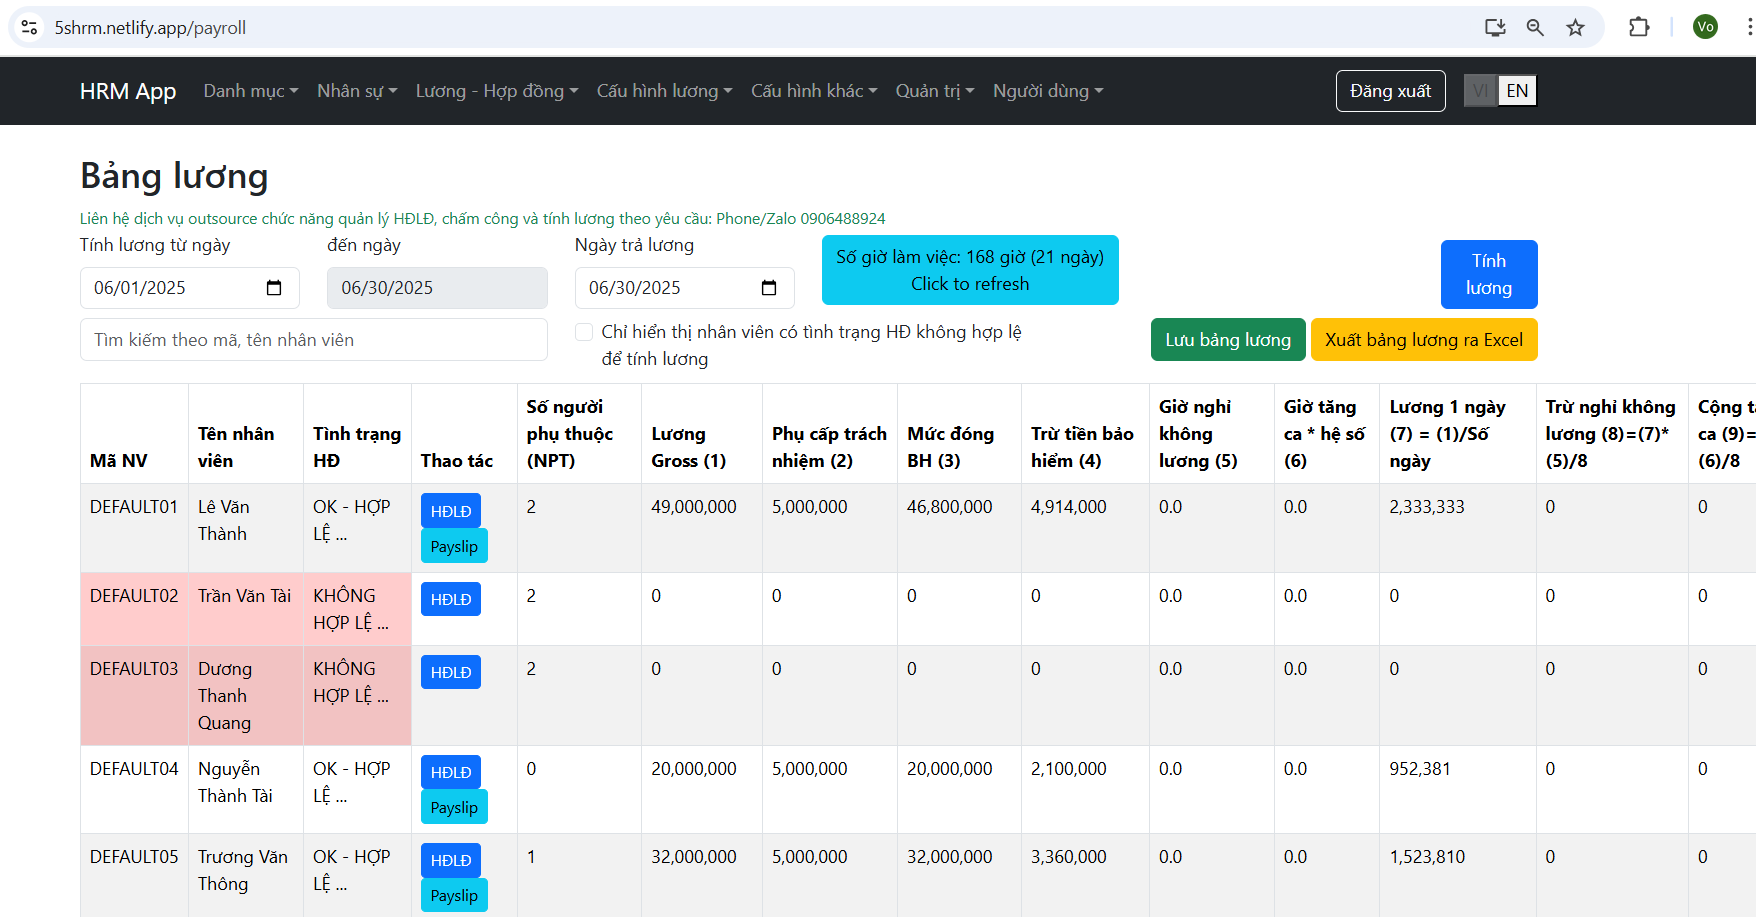The image size is (1756, 917).
Task: Open the browser three-dot menu
Action: [x=1748, y=27]
